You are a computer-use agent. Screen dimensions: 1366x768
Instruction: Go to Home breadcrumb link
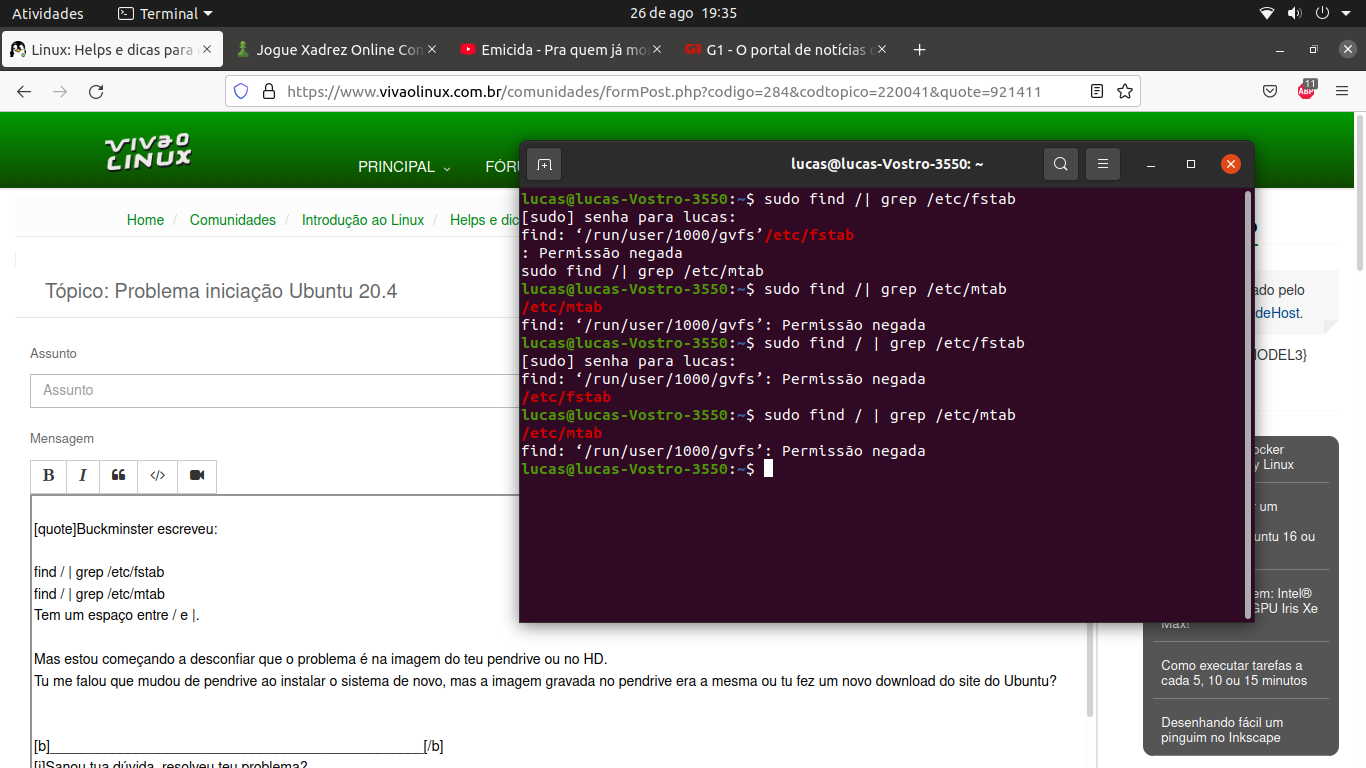coord(145,220)
